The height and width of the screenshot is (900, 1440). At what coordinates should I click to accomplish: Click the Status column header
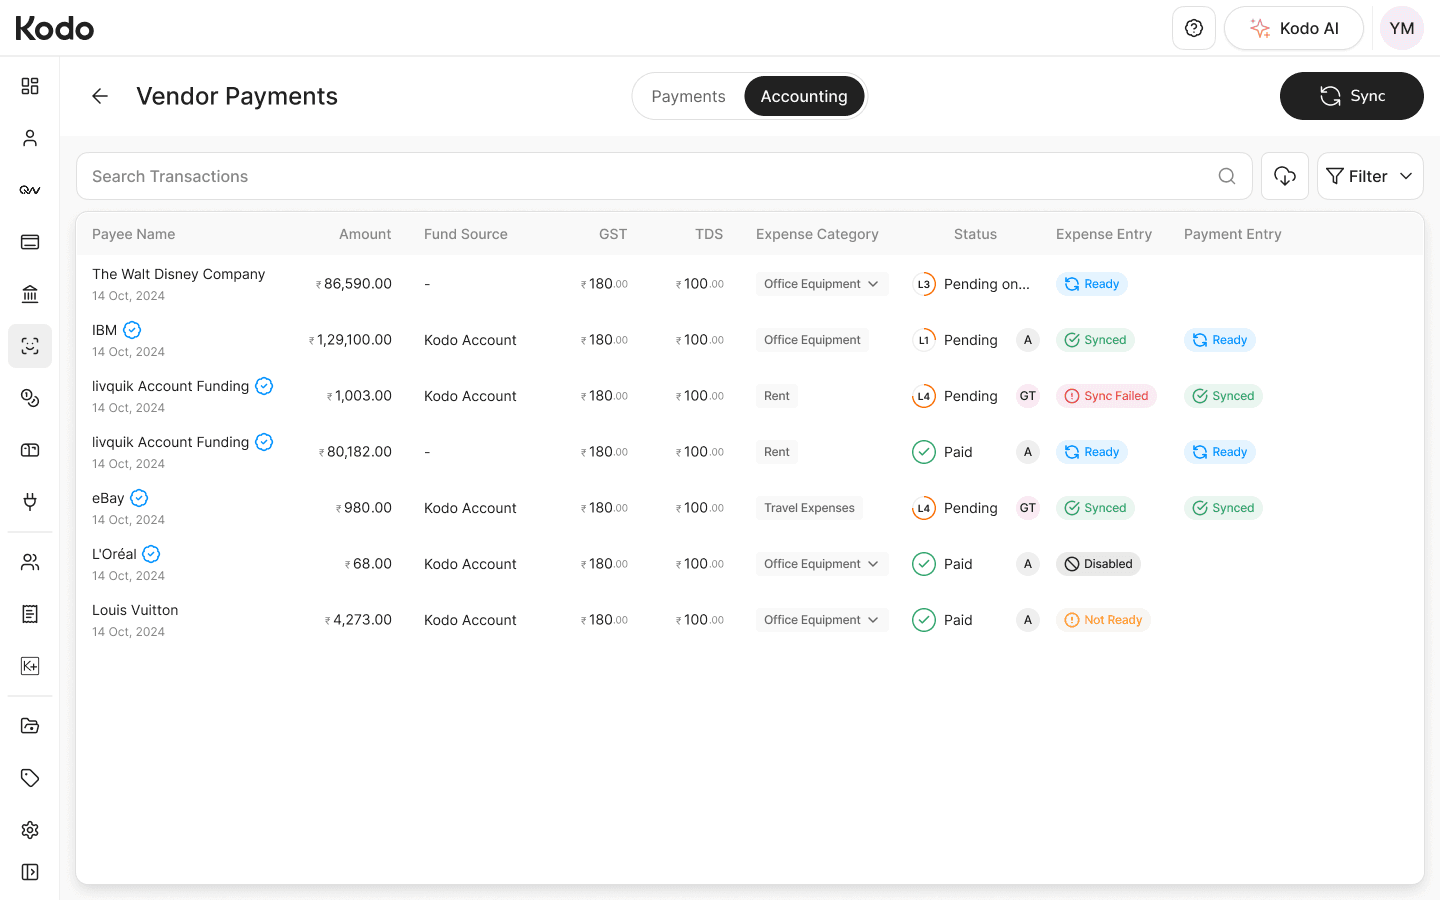click(x=975, y=234)
